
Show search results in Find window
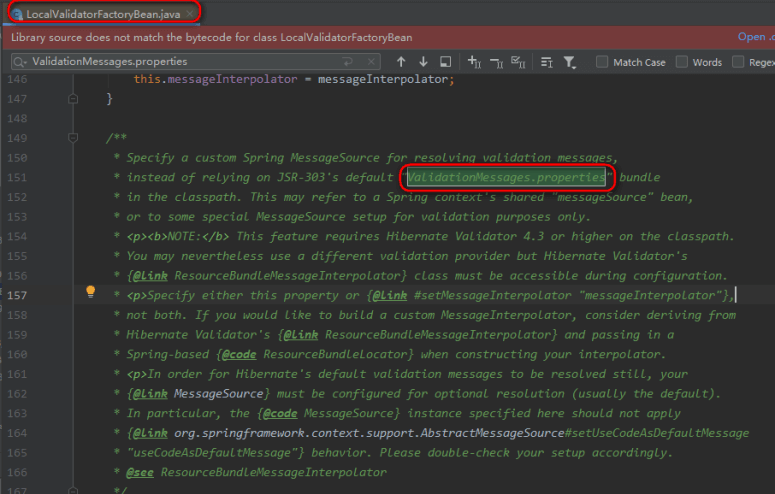pos(445,62)
